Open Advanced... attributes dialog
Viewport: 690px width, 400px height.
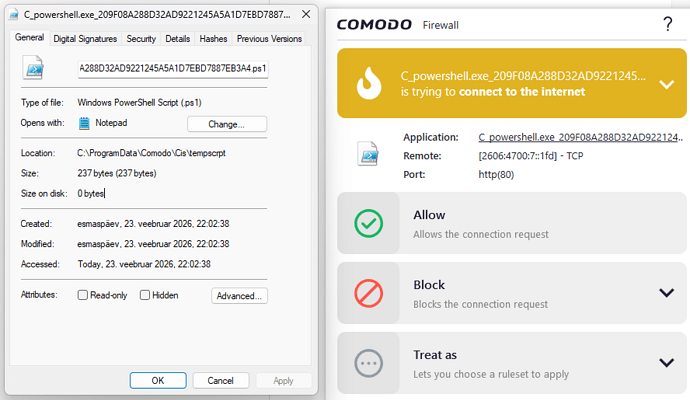pyautogui.click(x=239, y=296)
